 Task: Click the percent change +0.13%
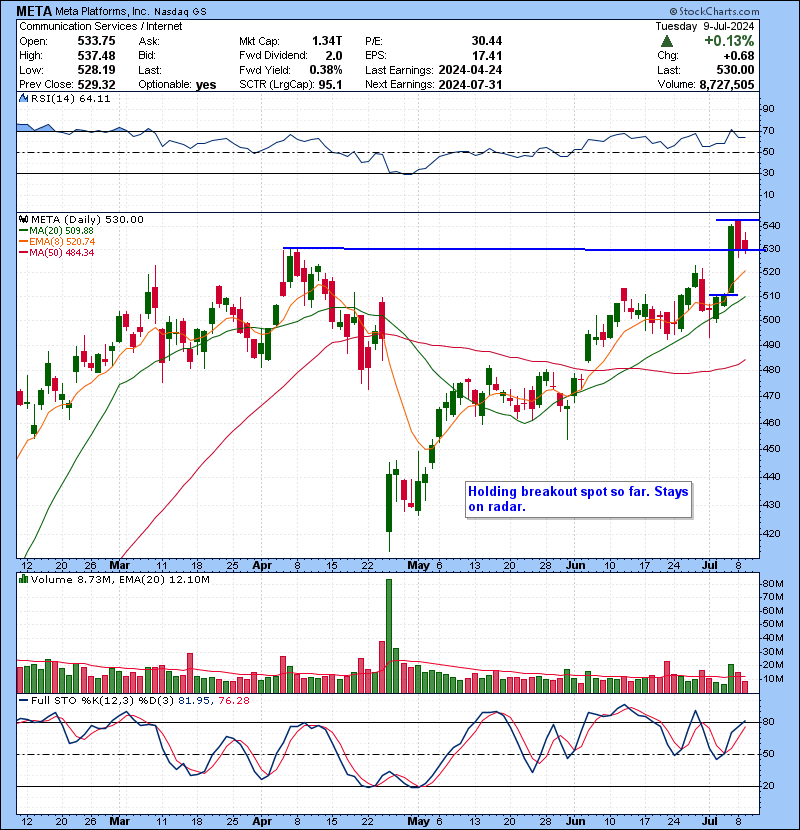729,41
